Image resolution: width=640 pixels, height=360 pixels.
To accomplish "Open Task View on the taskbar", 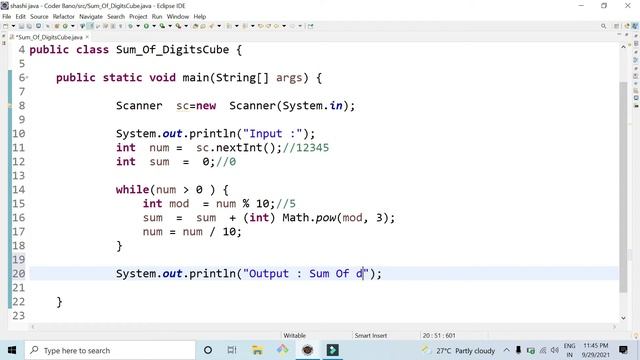I will tap(232, 350).
